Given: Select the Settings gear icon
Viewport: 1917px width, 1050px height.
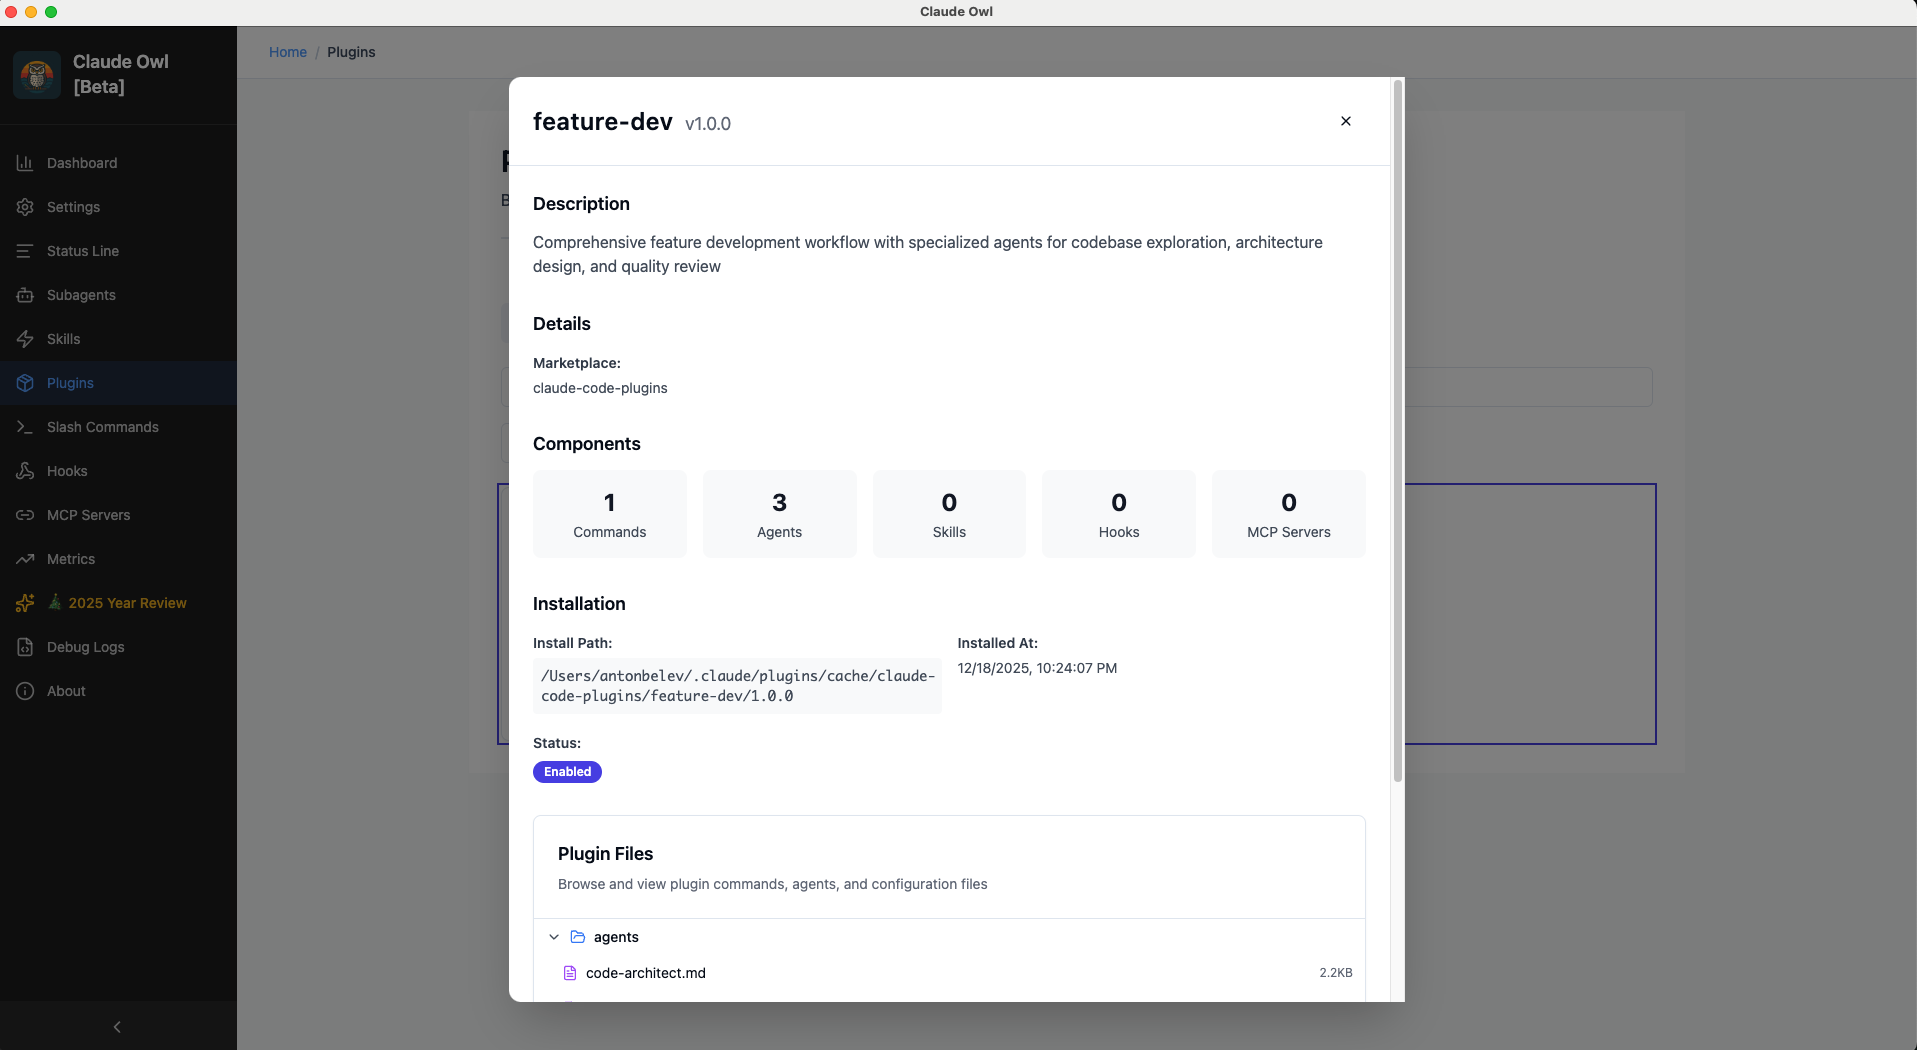Looking at the screenshot, I should [x=25, y=207].
